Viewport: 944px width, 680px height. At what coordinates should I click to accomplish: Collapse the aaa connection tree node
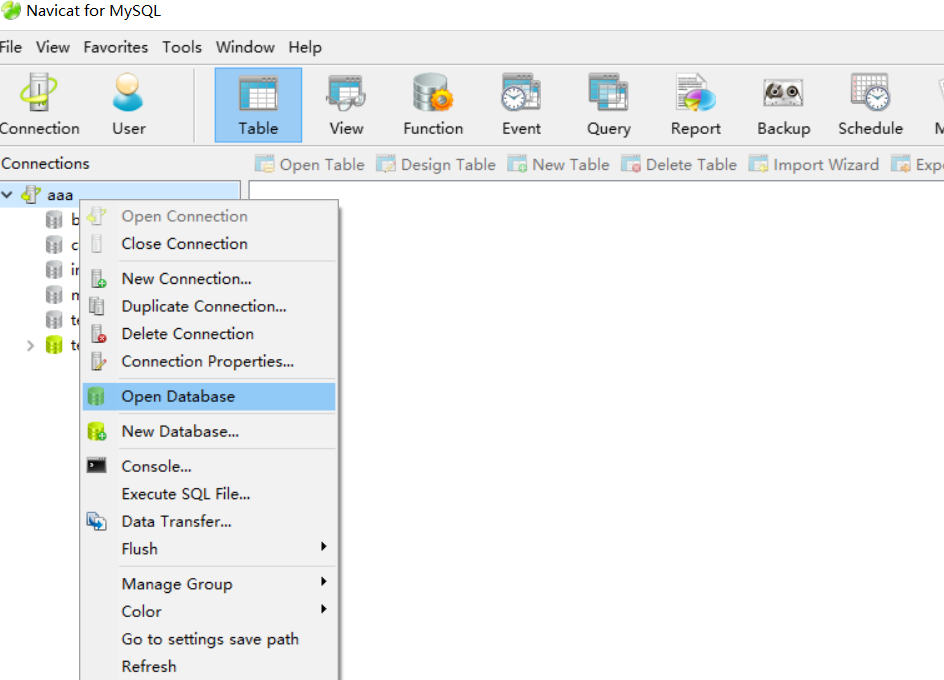(x=7, y=195)
